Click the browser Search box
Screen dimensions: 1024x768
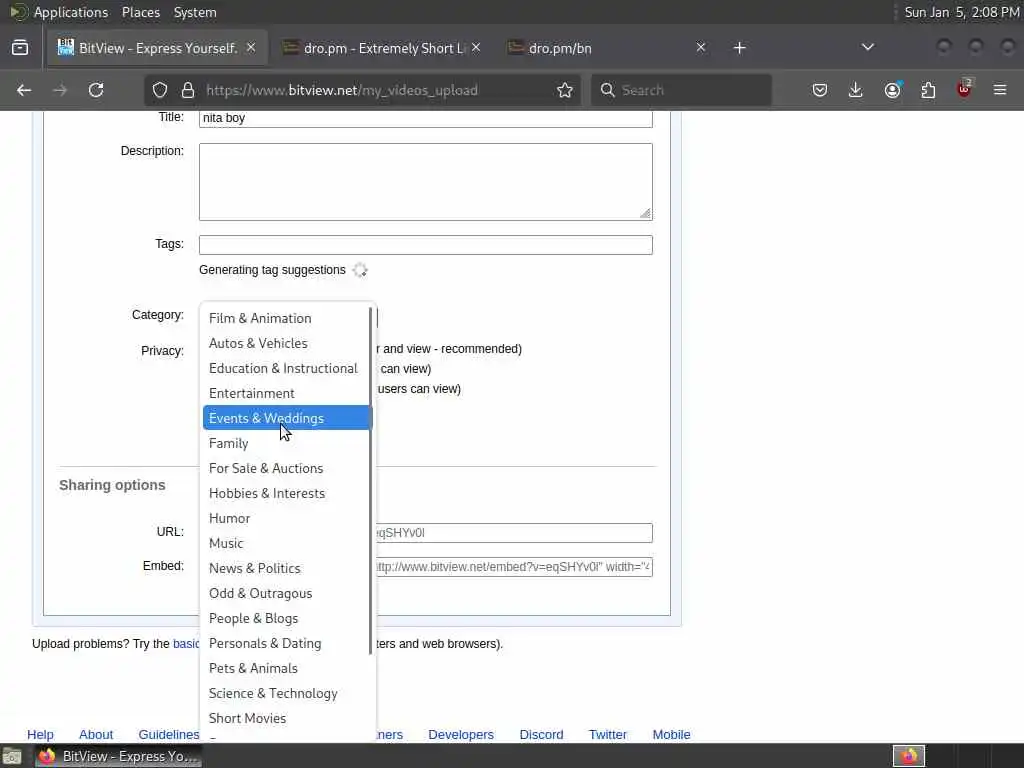(x=681, y=90)
